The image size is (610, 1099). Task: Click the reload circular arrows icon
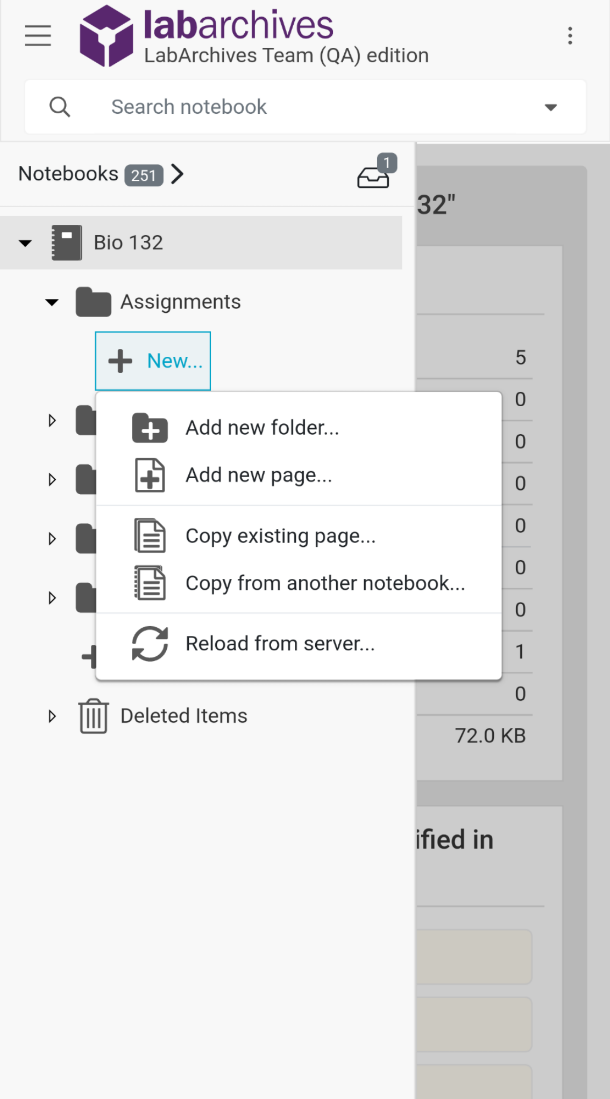coord(150,643)
